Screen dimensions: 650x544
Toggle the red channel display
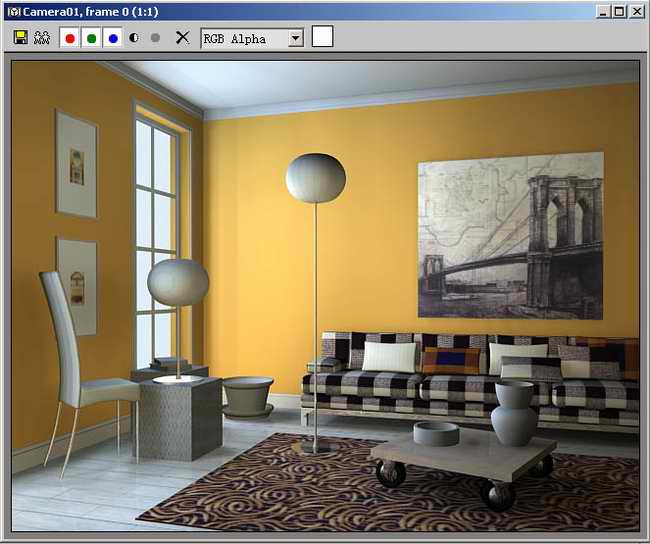70,38
